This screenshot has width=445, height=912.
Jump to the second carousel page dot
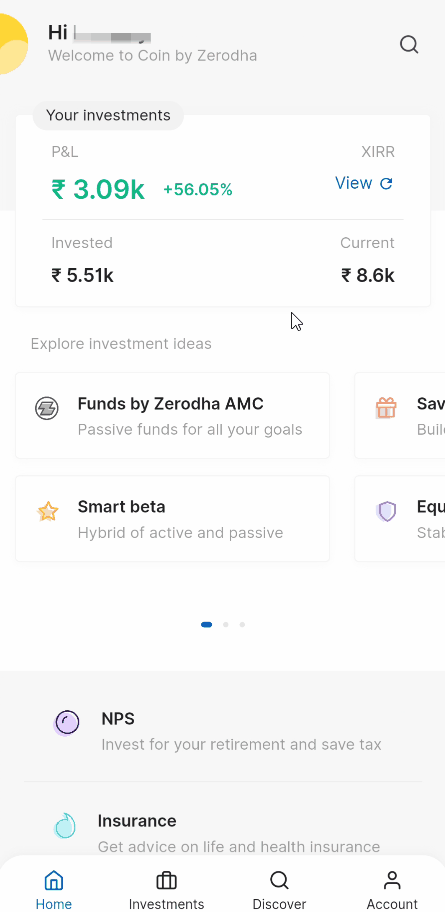(226, 625)
